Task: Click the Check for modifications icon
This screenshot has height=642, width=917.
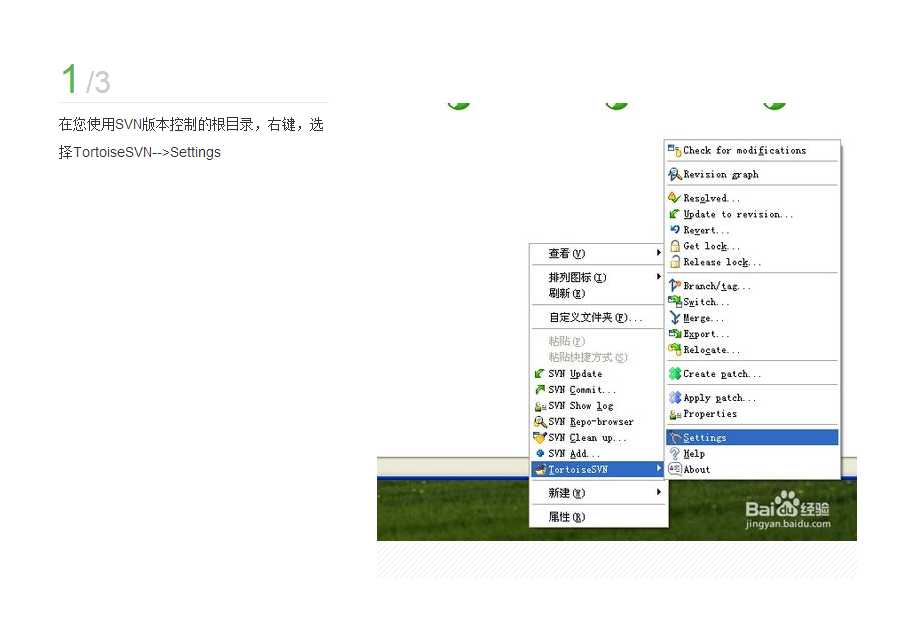Action: (674, 150)
